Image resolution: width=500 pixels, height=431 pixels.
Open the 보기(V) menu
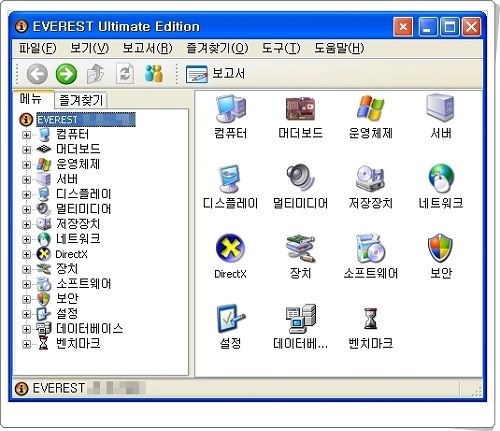coord(89,48)
